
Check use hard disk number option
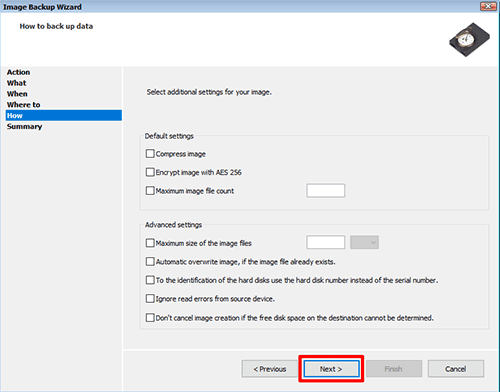pos(150,280)
